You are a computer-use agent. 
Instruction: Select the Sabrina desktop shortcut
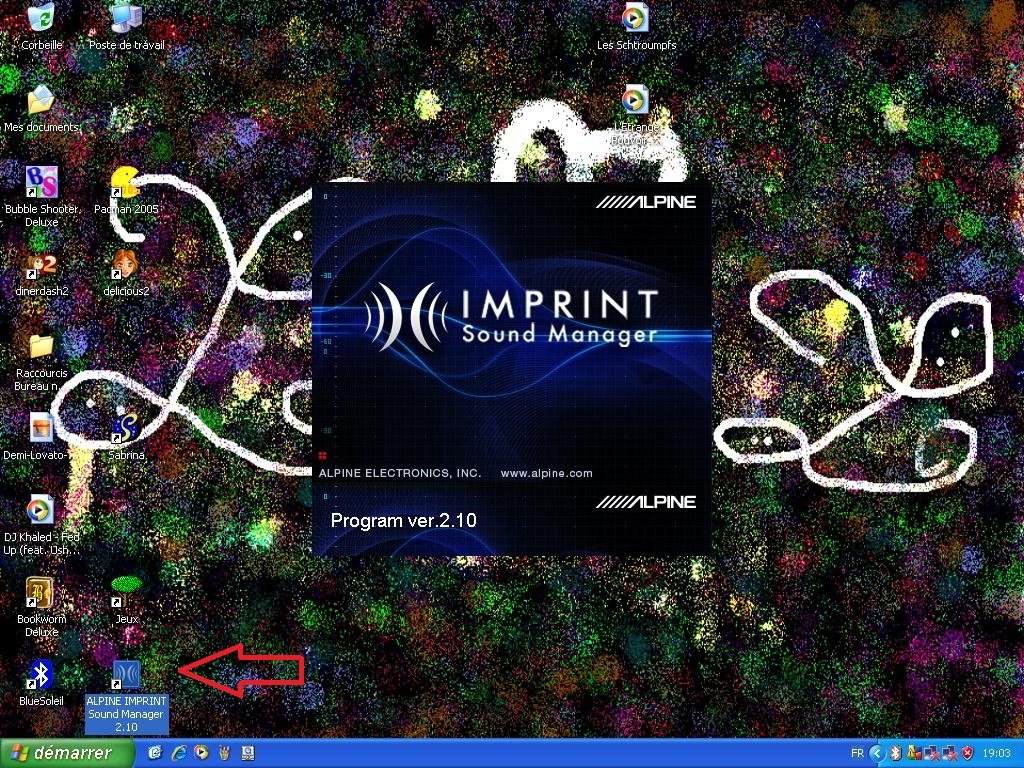tap(126, 429)
